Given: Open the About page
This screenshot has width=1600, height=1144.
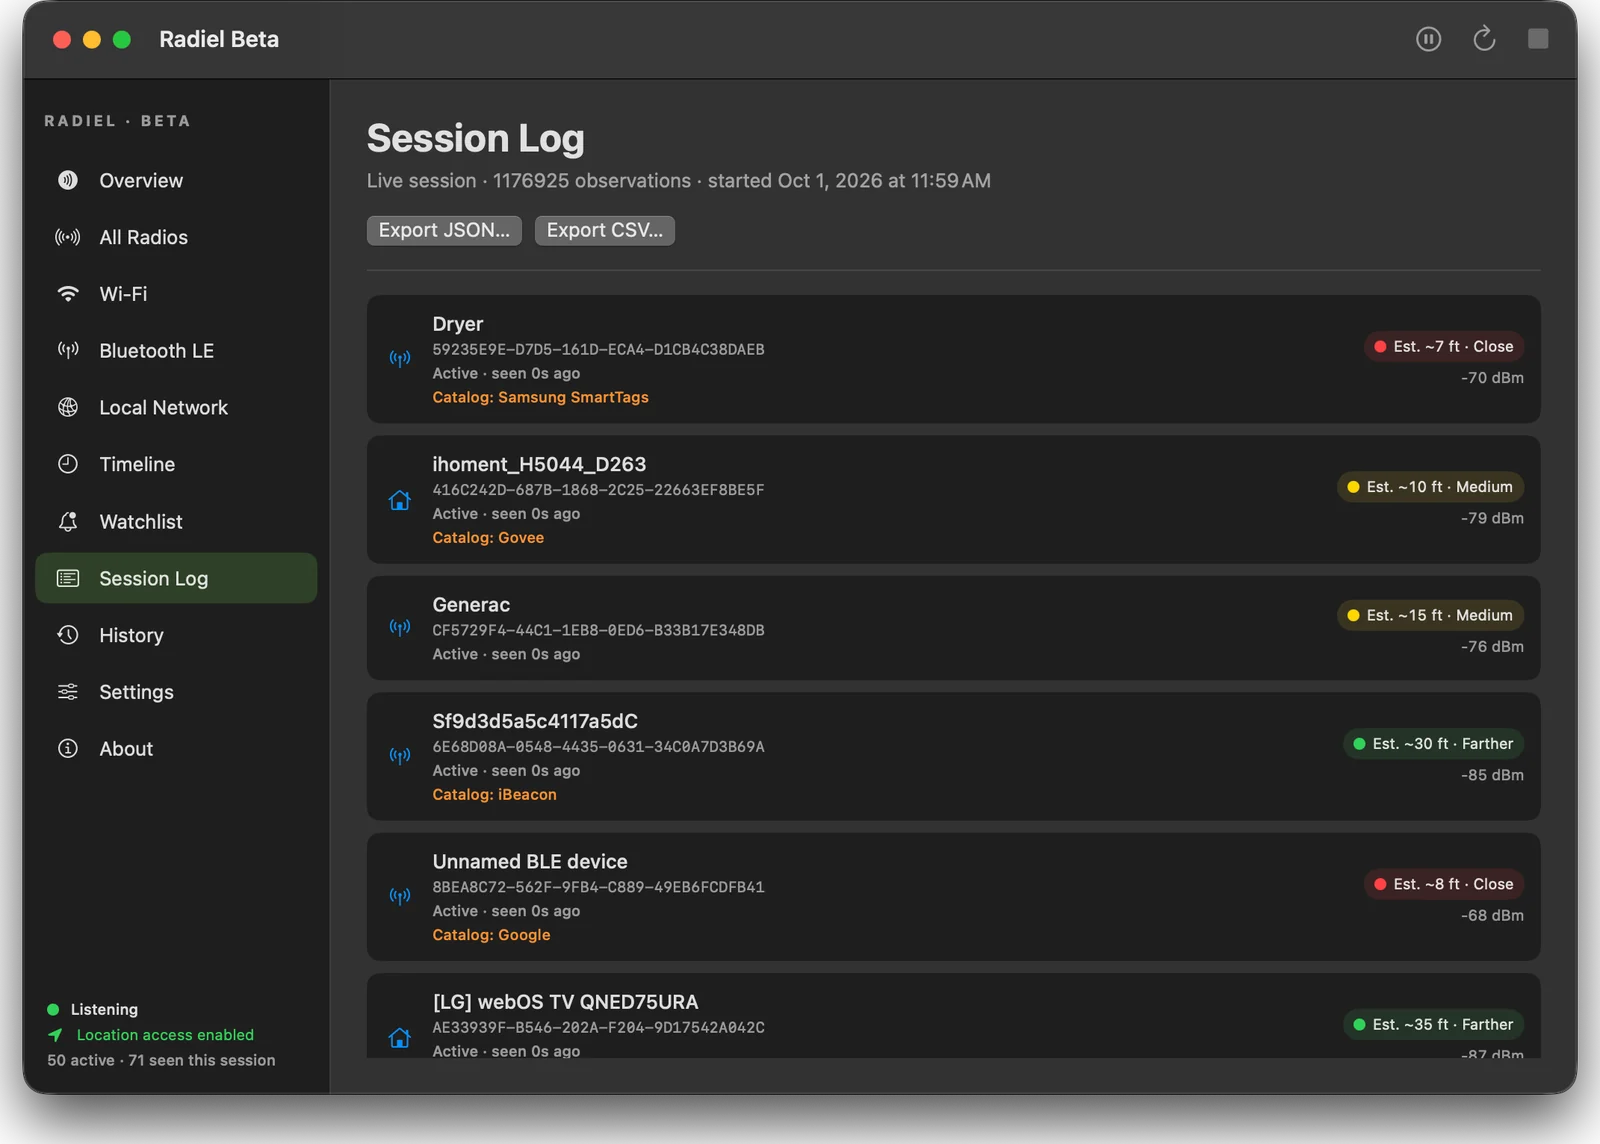Looking at the screenshot, I should coord(176,749).
